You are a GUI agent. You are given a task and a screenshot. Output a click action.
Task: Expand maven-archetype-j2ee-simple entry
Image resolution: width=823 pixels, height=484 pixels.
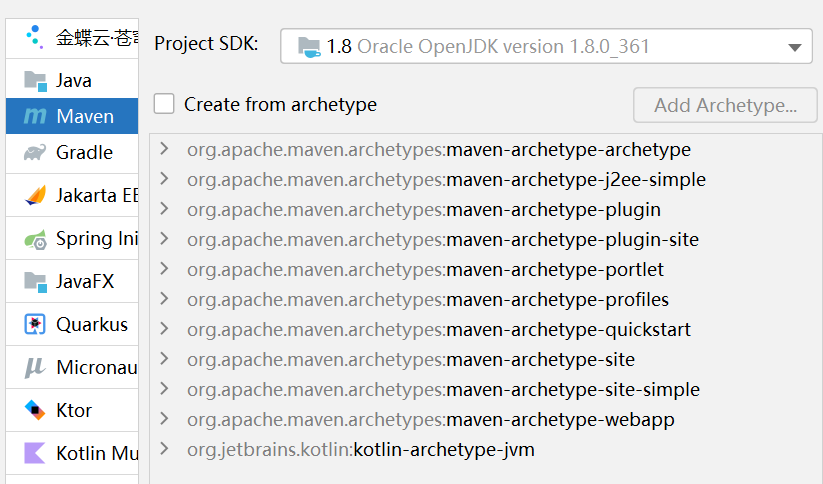(x=164, y=179)
